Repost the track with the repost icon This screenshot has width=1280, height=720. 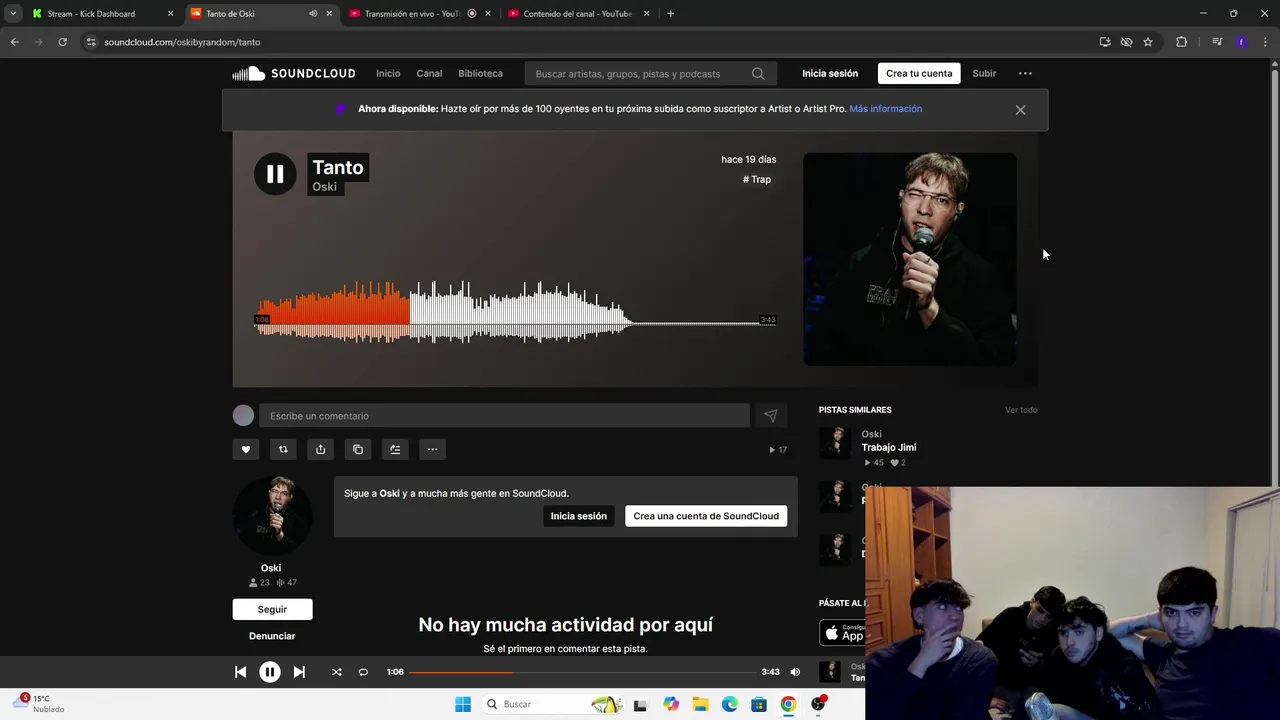coord(283,449)
